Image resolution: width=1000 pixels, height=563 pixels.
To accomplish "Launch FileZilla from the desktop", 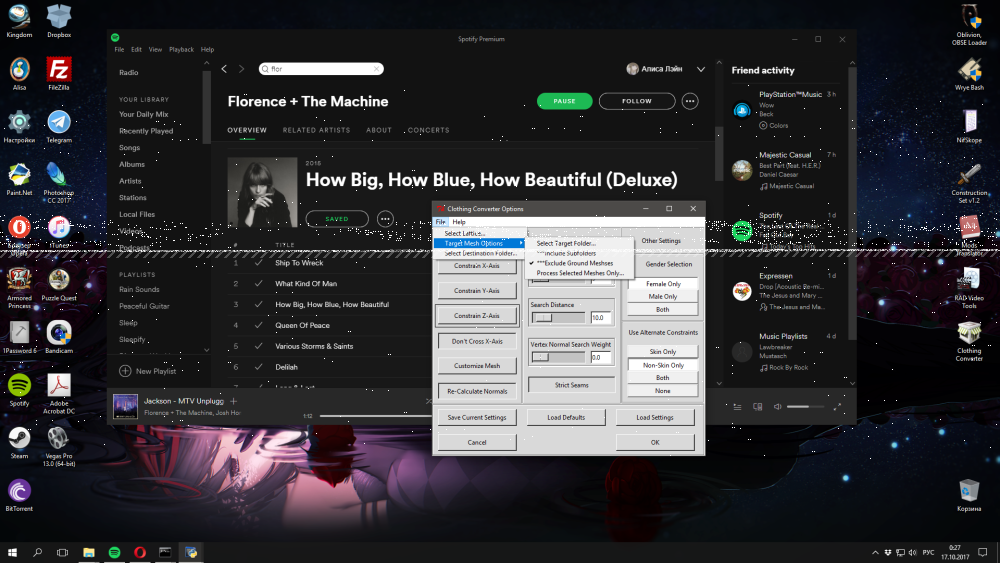I will pos(59,73).
